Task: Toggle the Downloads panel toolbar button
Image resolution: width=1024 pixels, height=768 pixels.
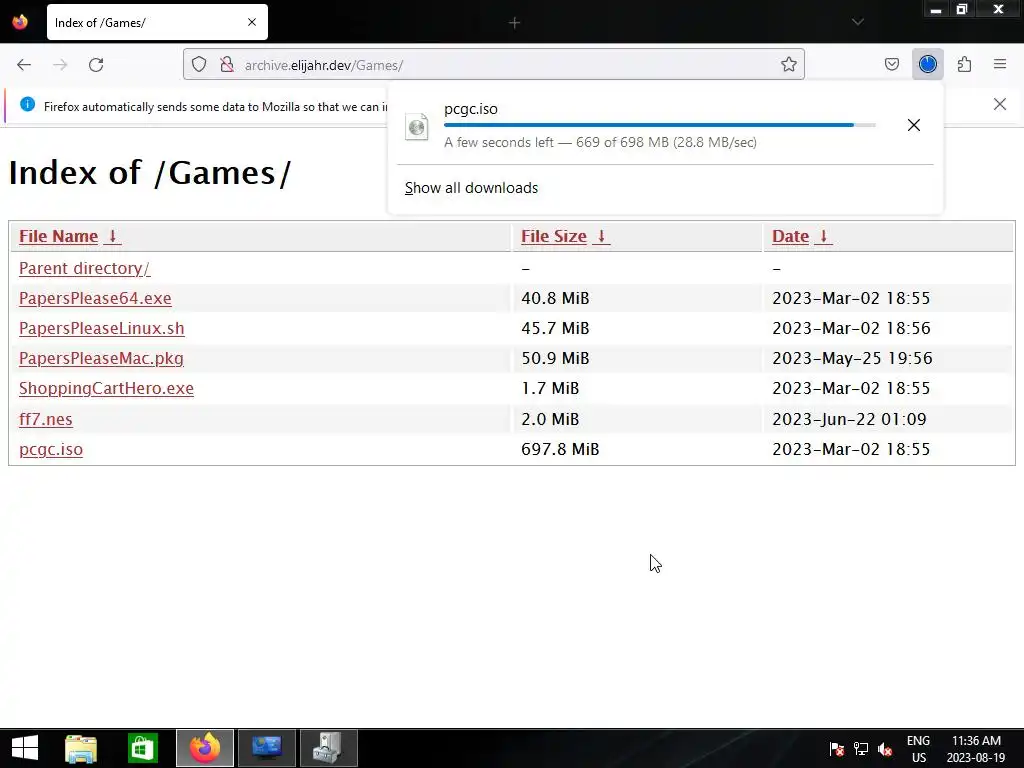Action: coord(927,64)
